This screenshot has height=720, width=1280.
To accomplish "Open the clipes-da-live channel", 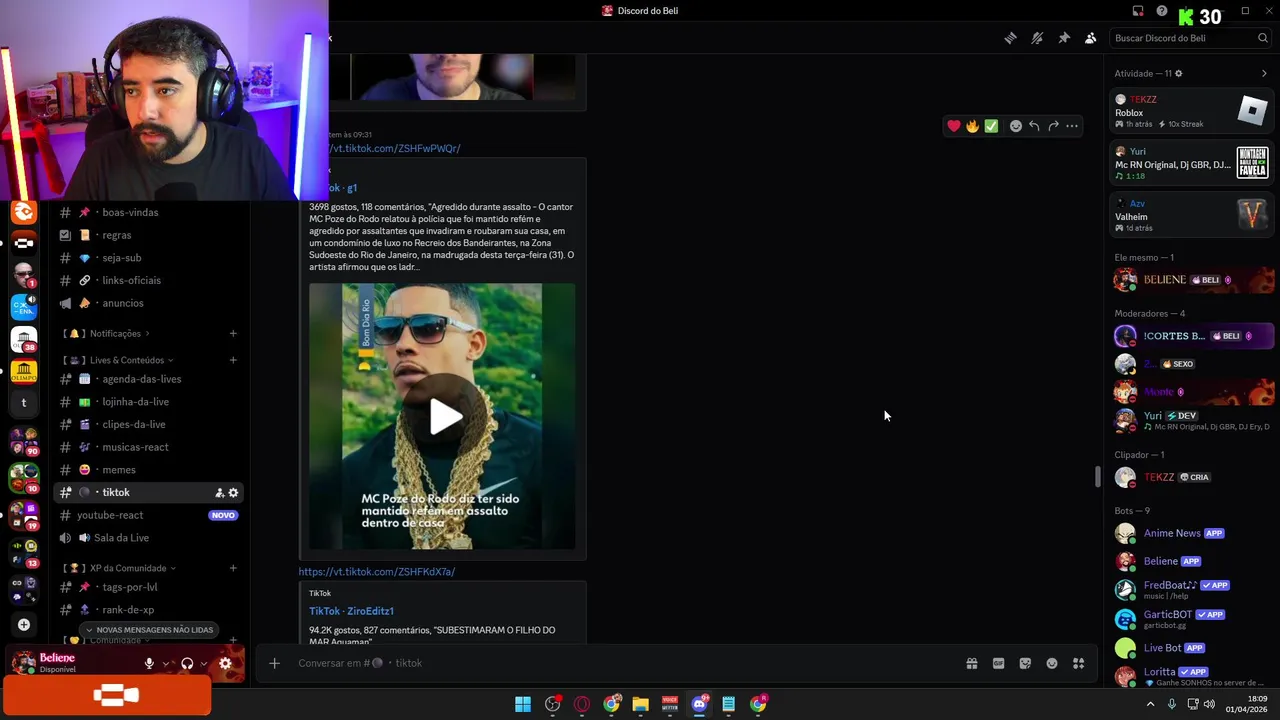I will [133, 425].
